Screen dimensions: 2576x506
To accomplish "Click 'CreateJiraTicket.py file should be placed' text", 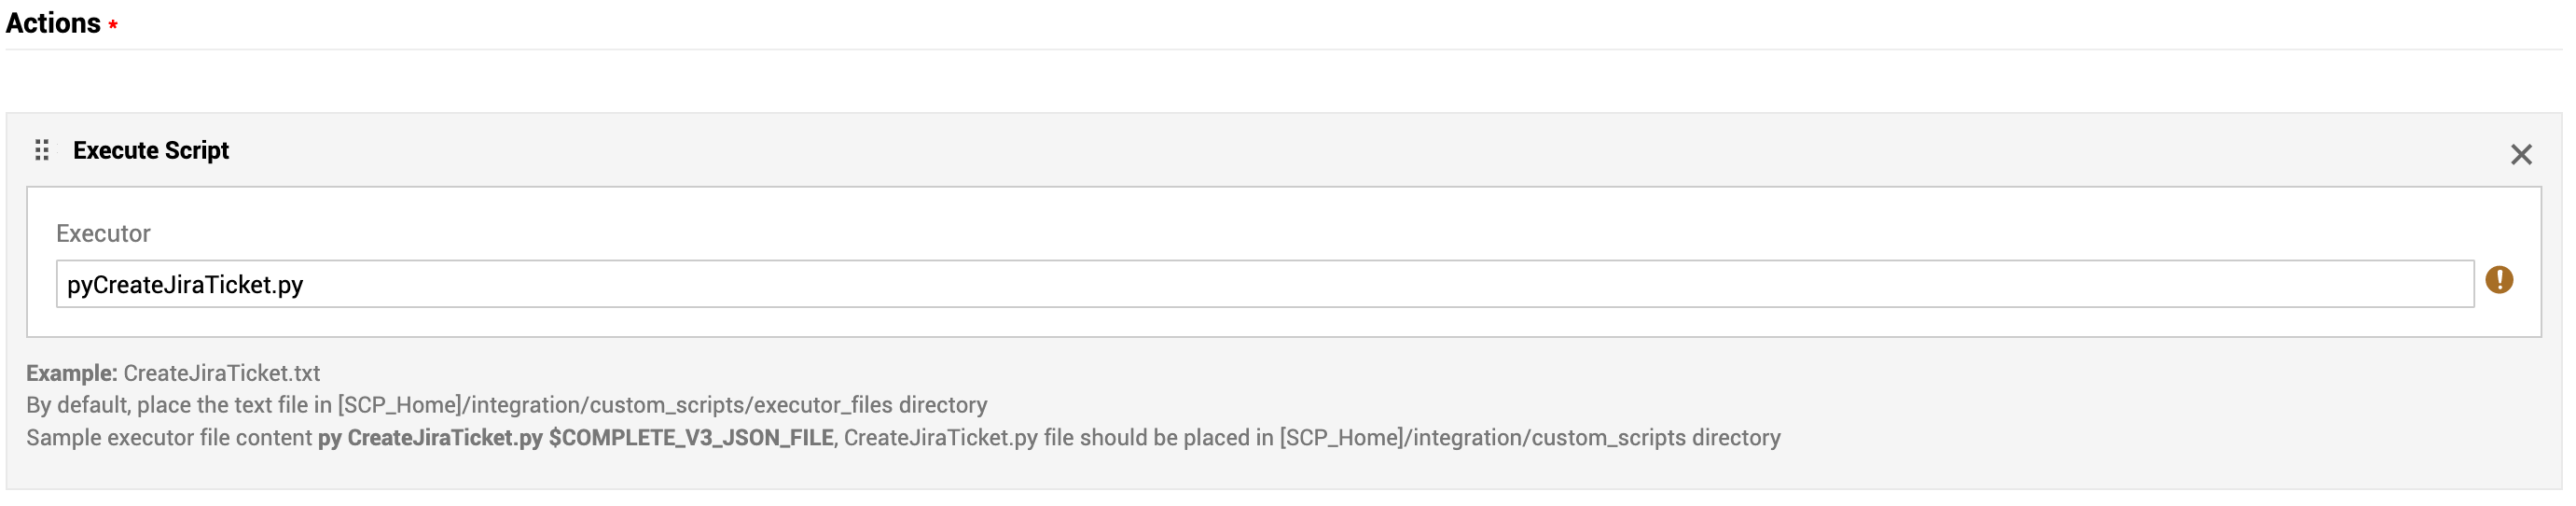I will pyautogui.click(x=1060, y=438).
